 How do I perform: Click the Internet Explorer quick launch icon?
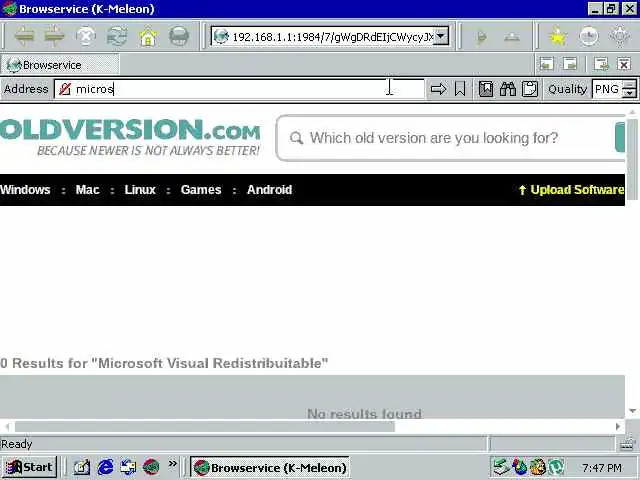pos(105,467)
